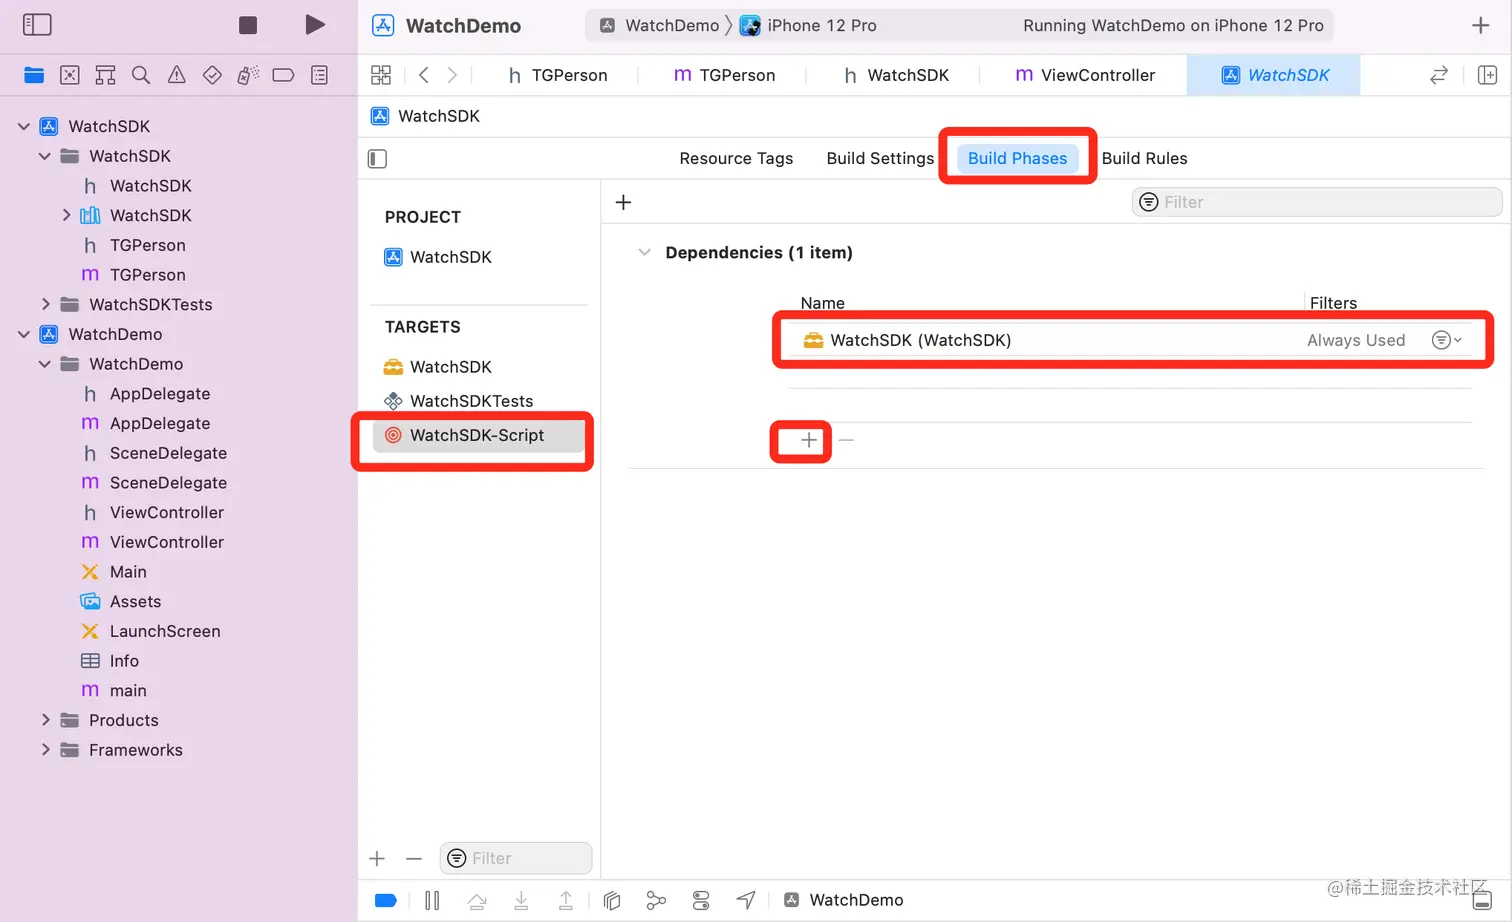Open the Always Used filters dropdown
Viewport: 1512px width, 922px height.
[x=1446, y=340]
